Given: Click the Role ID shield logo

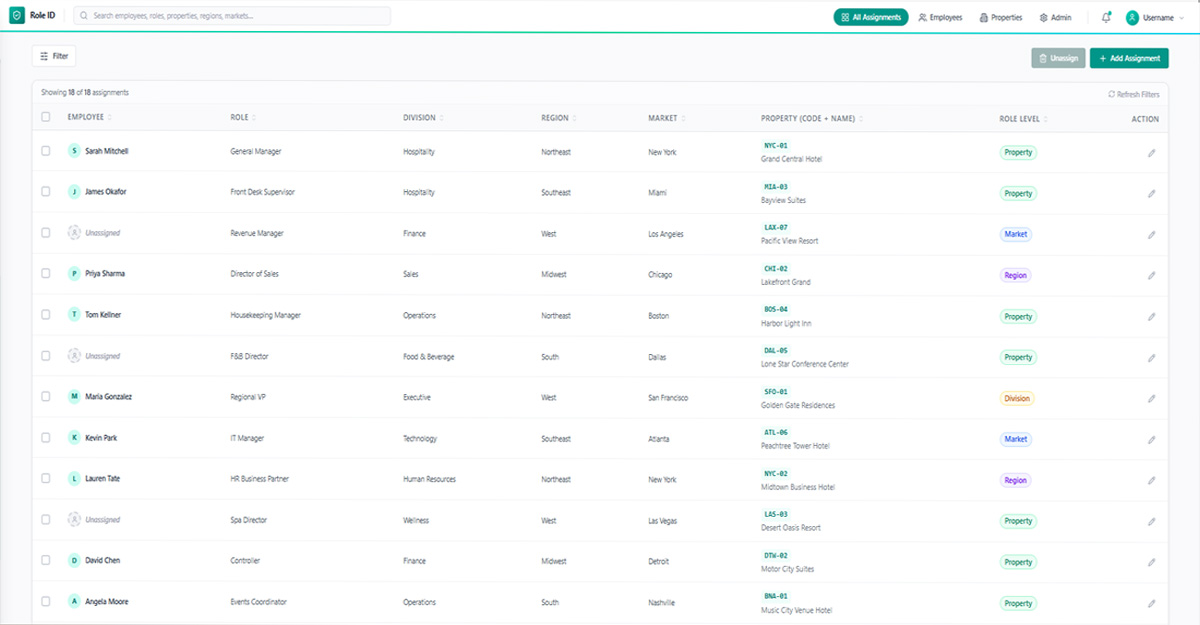Looking at the screenshot, I should tap(18, 17).
